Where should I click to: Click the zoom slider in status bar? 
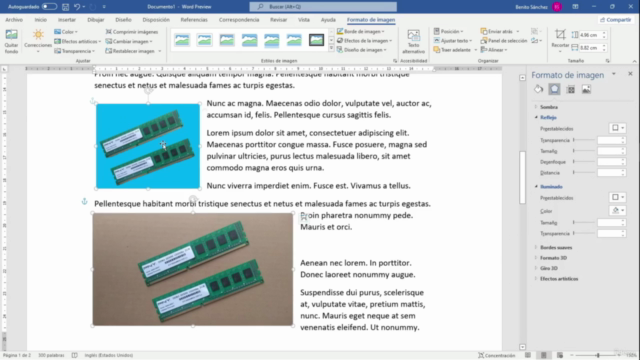click(x=598, y=356)
